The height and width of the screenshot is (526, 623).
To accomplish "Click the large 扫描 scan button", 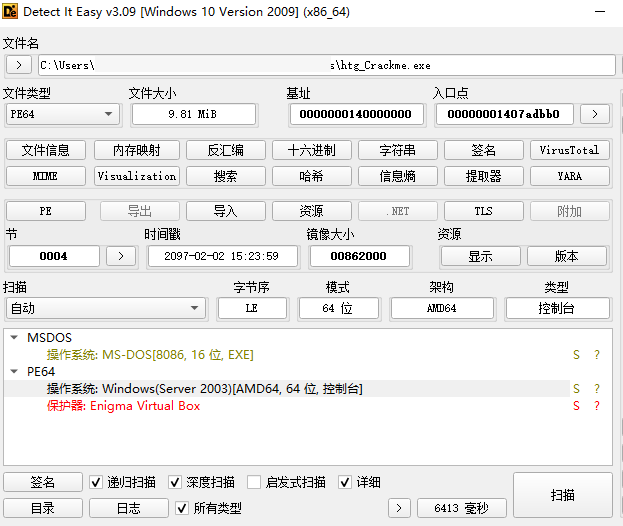I will tap(563, 495).
